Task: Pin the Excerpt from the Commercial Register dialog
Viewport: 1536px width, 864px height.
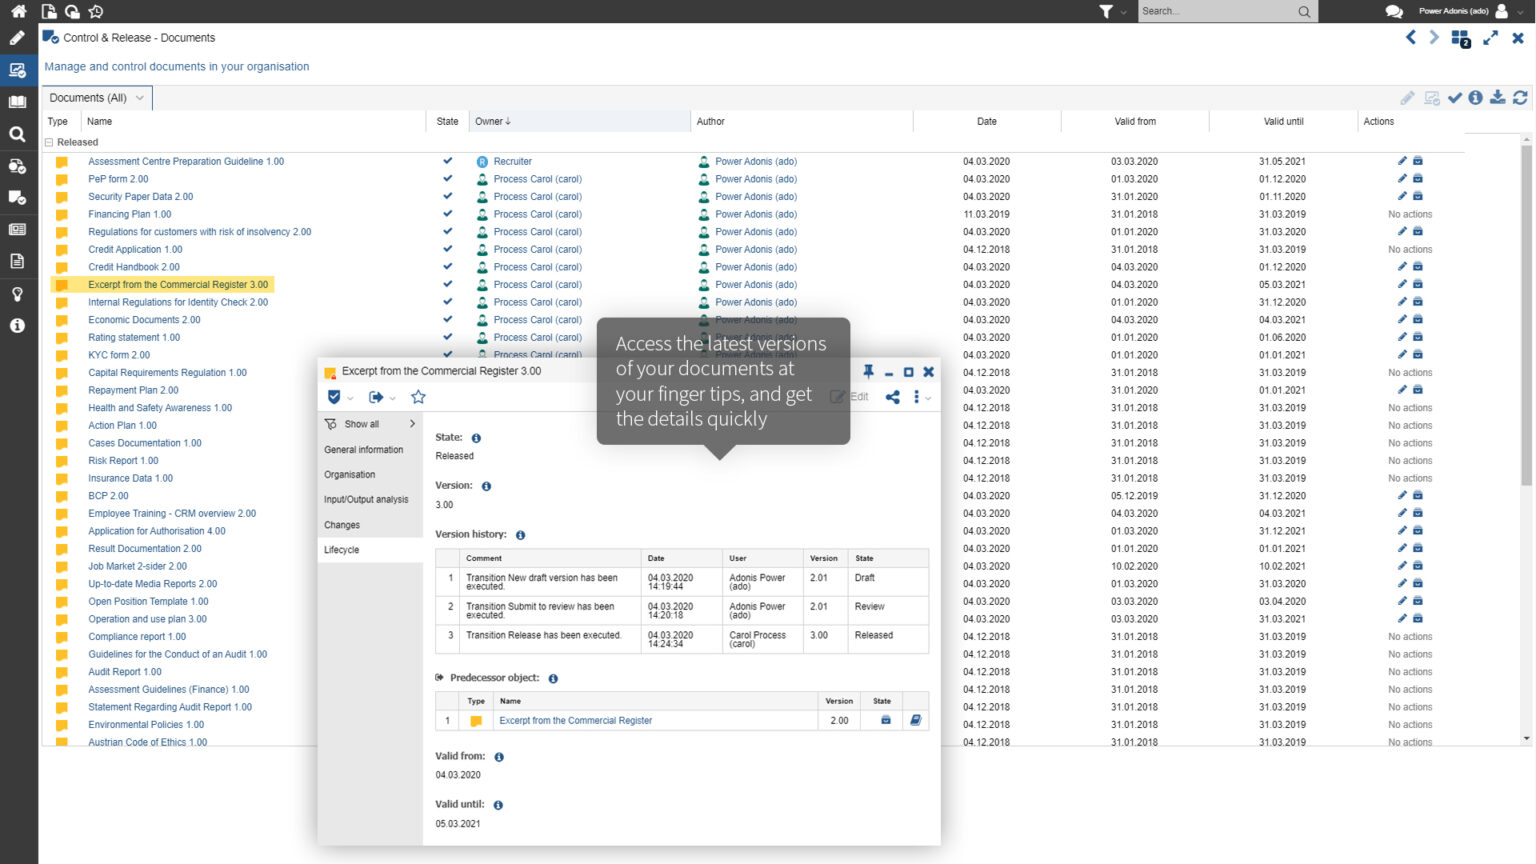Action: 869,371
